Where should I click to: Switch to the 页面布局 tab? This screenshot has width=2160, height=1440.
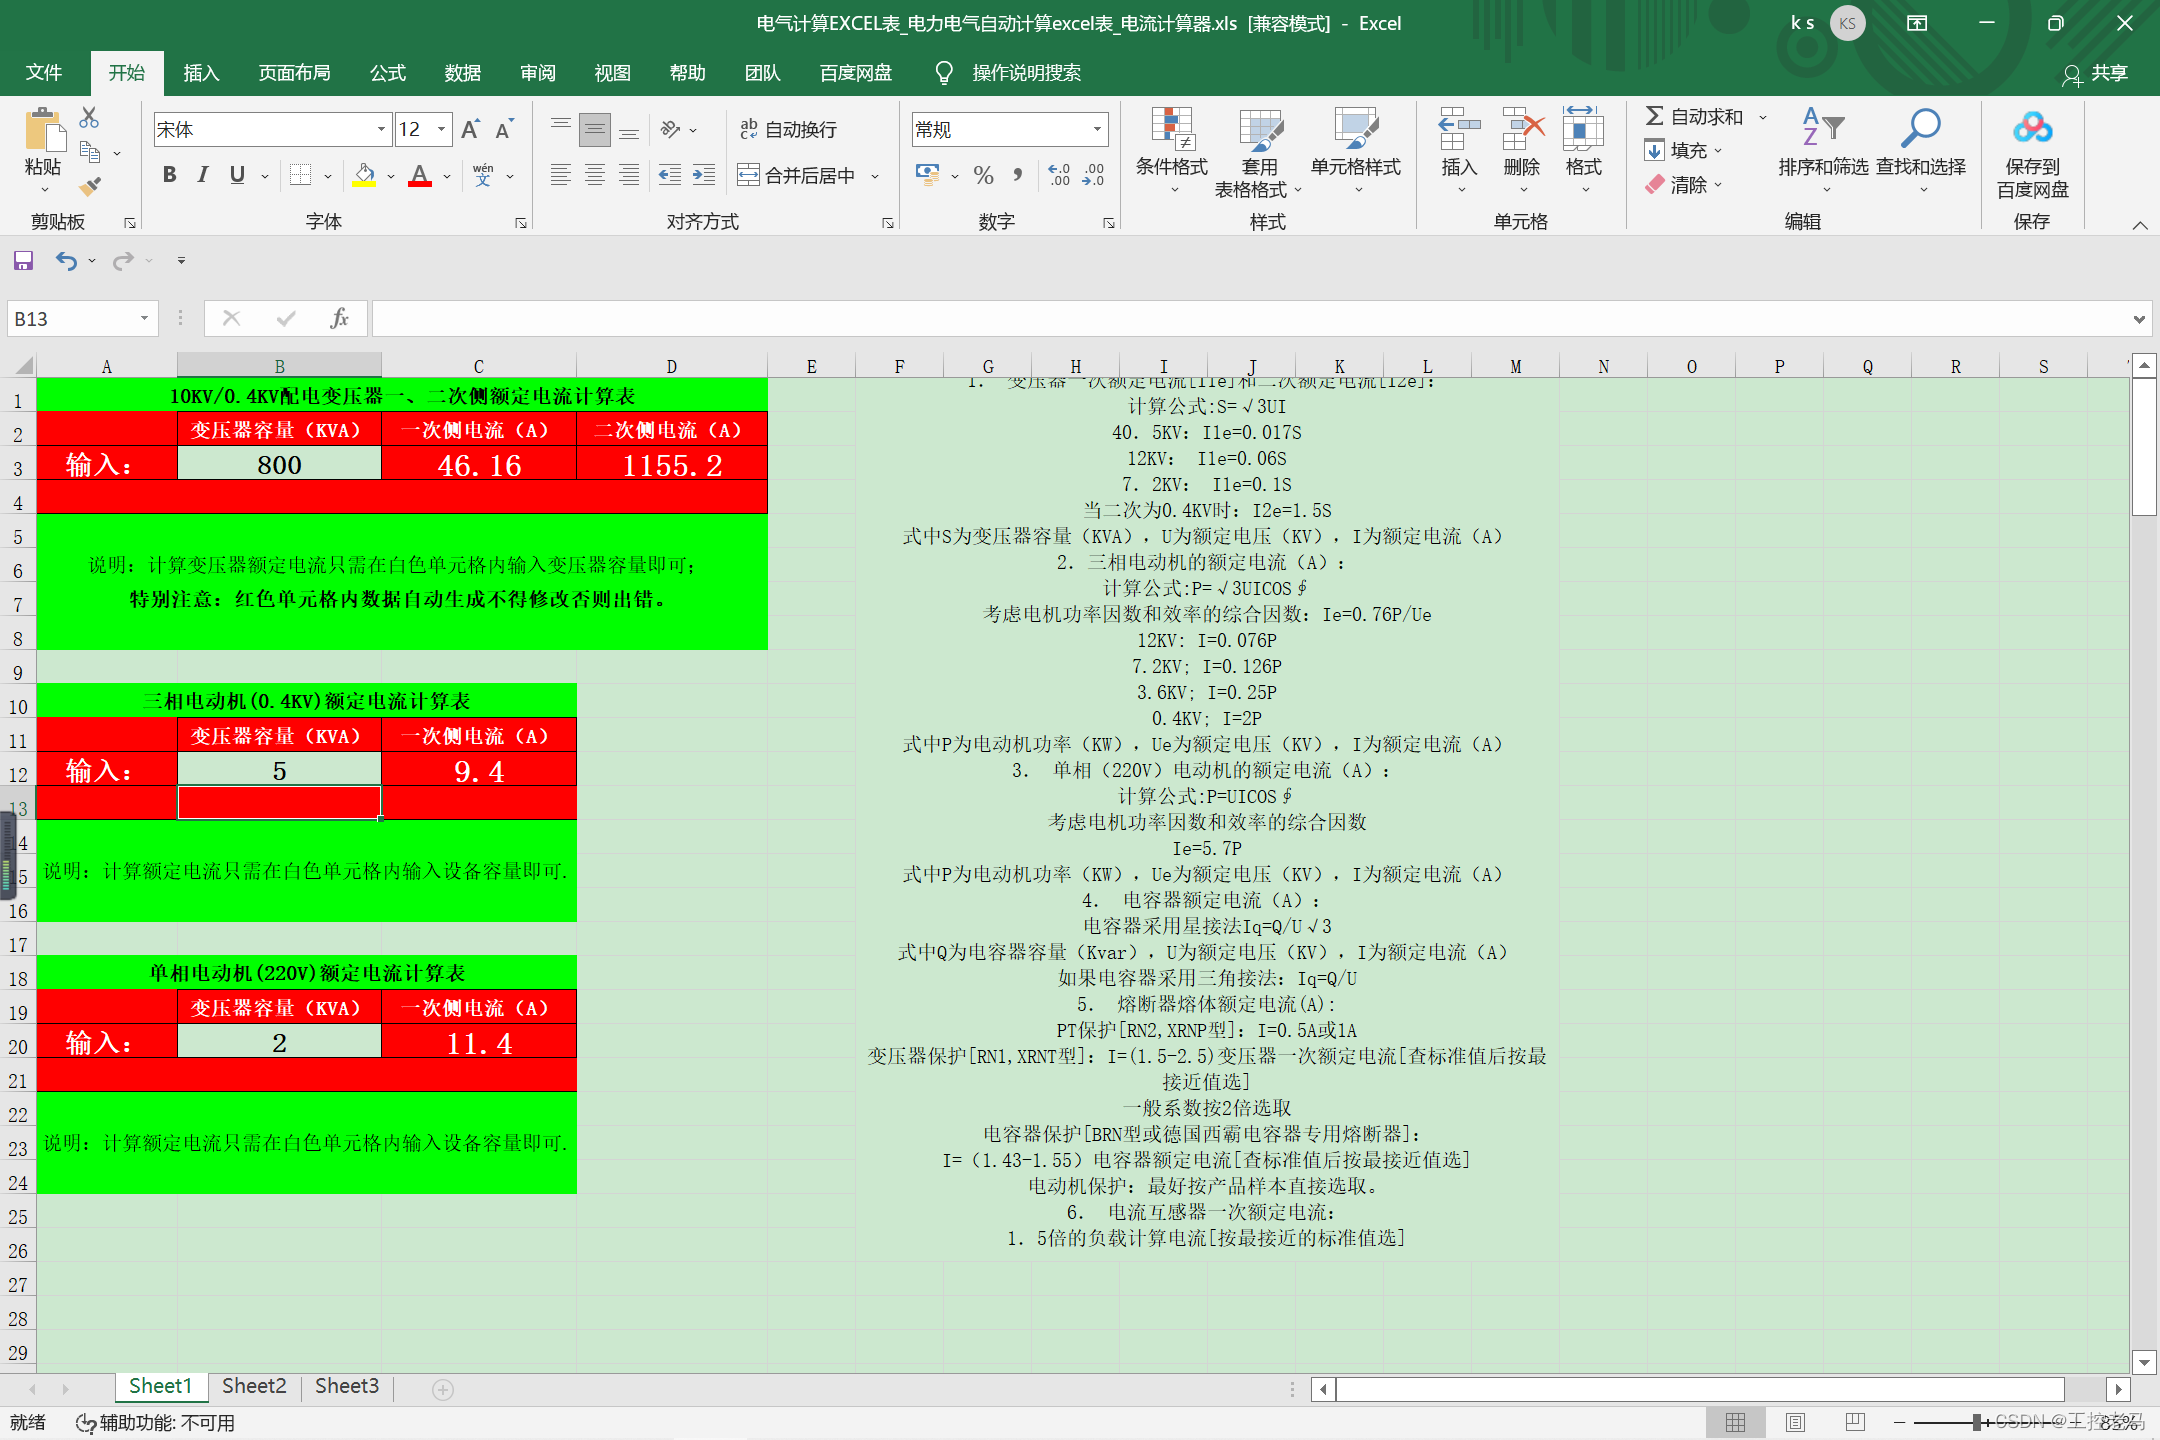point(294,72)
